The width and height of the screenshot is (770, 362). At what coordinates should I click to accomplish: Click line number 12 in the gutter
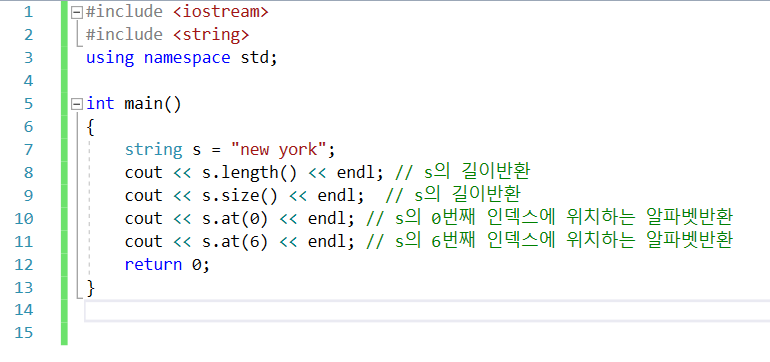(24, 265)
